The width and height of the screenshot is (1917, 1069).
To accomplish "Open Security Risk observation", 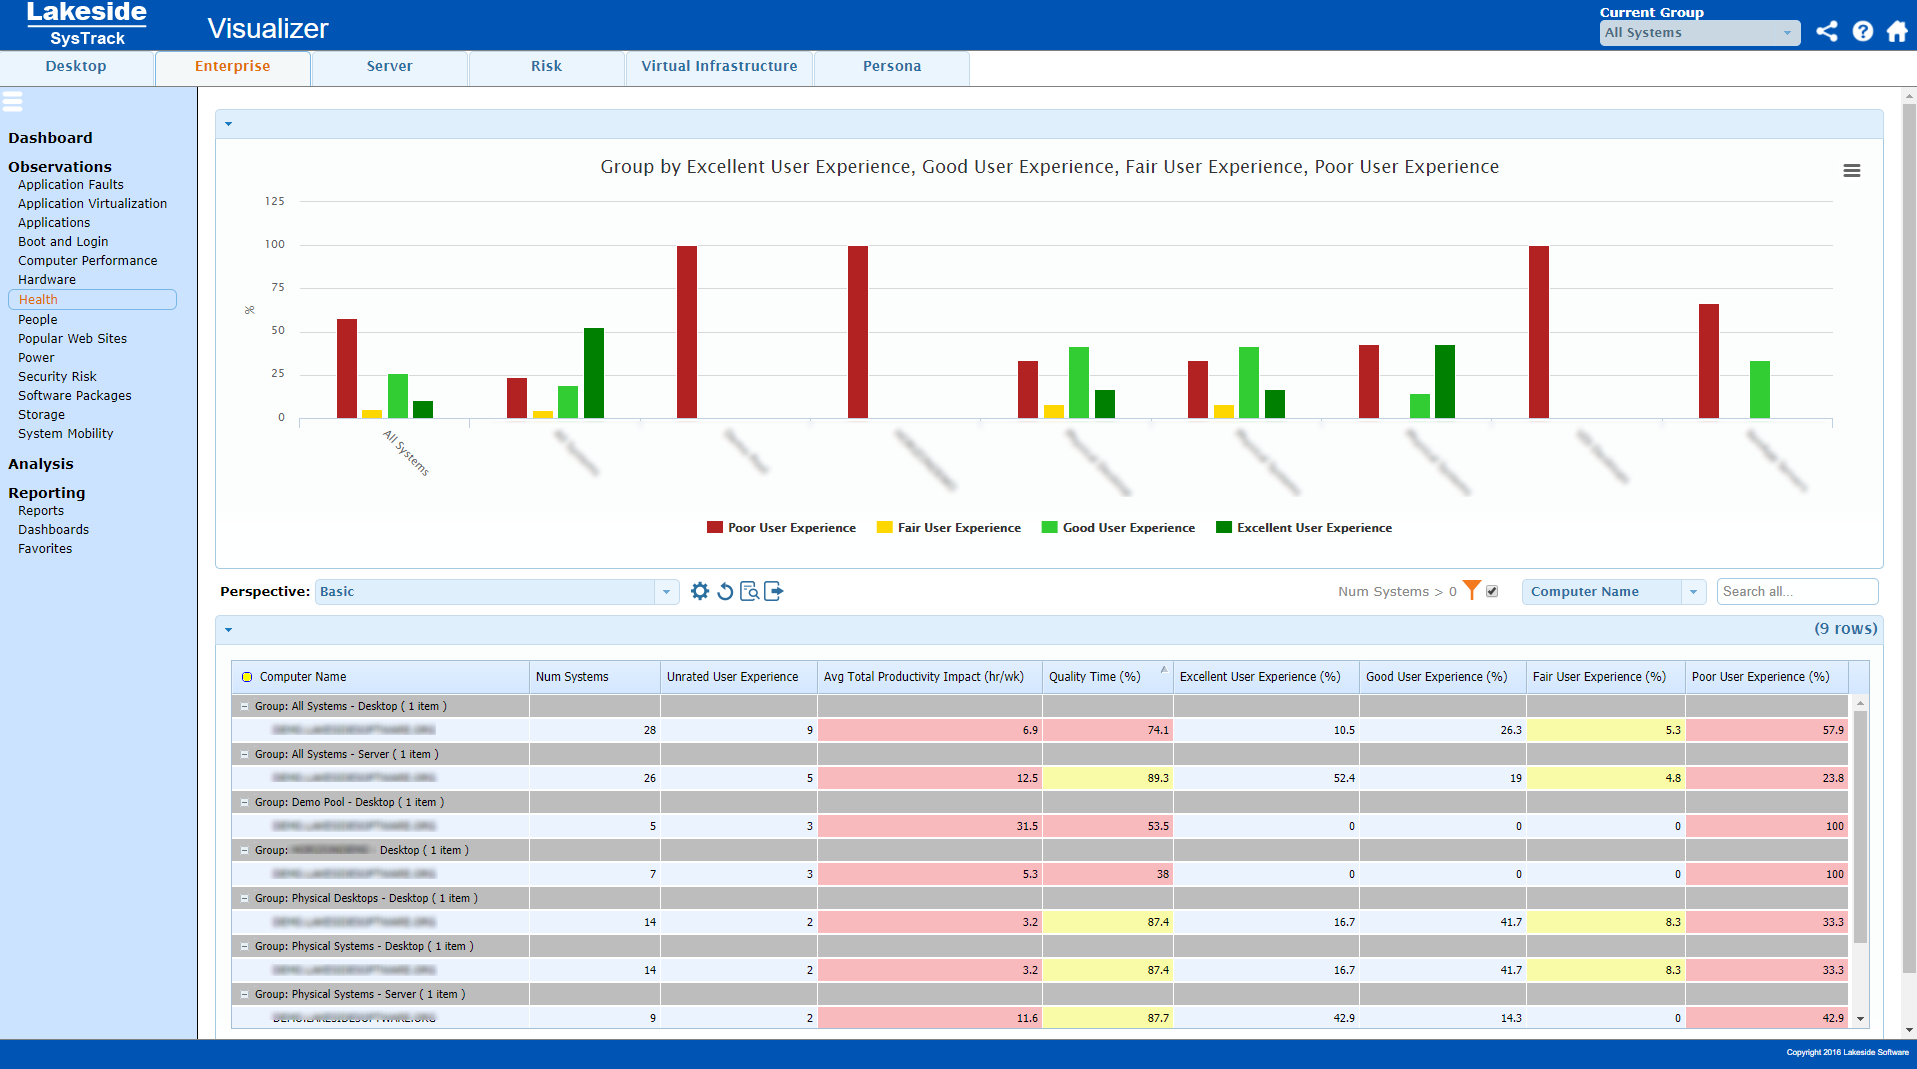I will click(57, 377).
